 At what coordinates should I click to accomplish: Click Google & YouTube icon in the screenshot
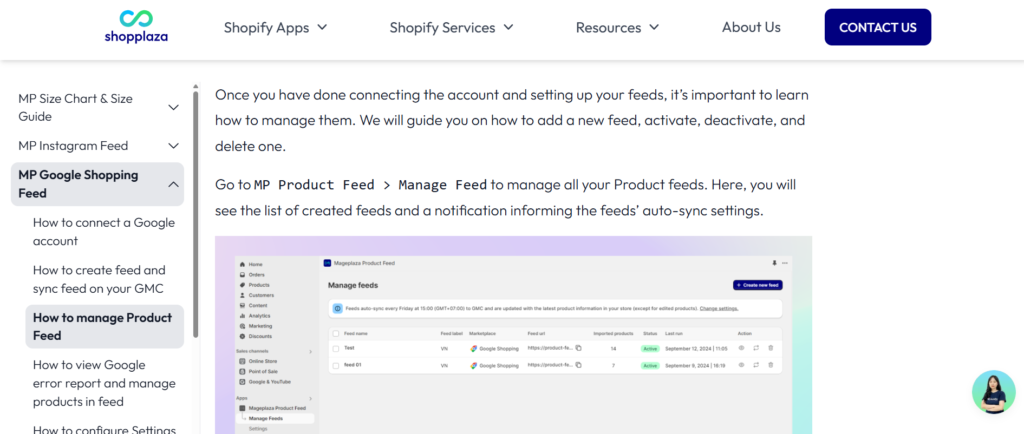[242, 381]
